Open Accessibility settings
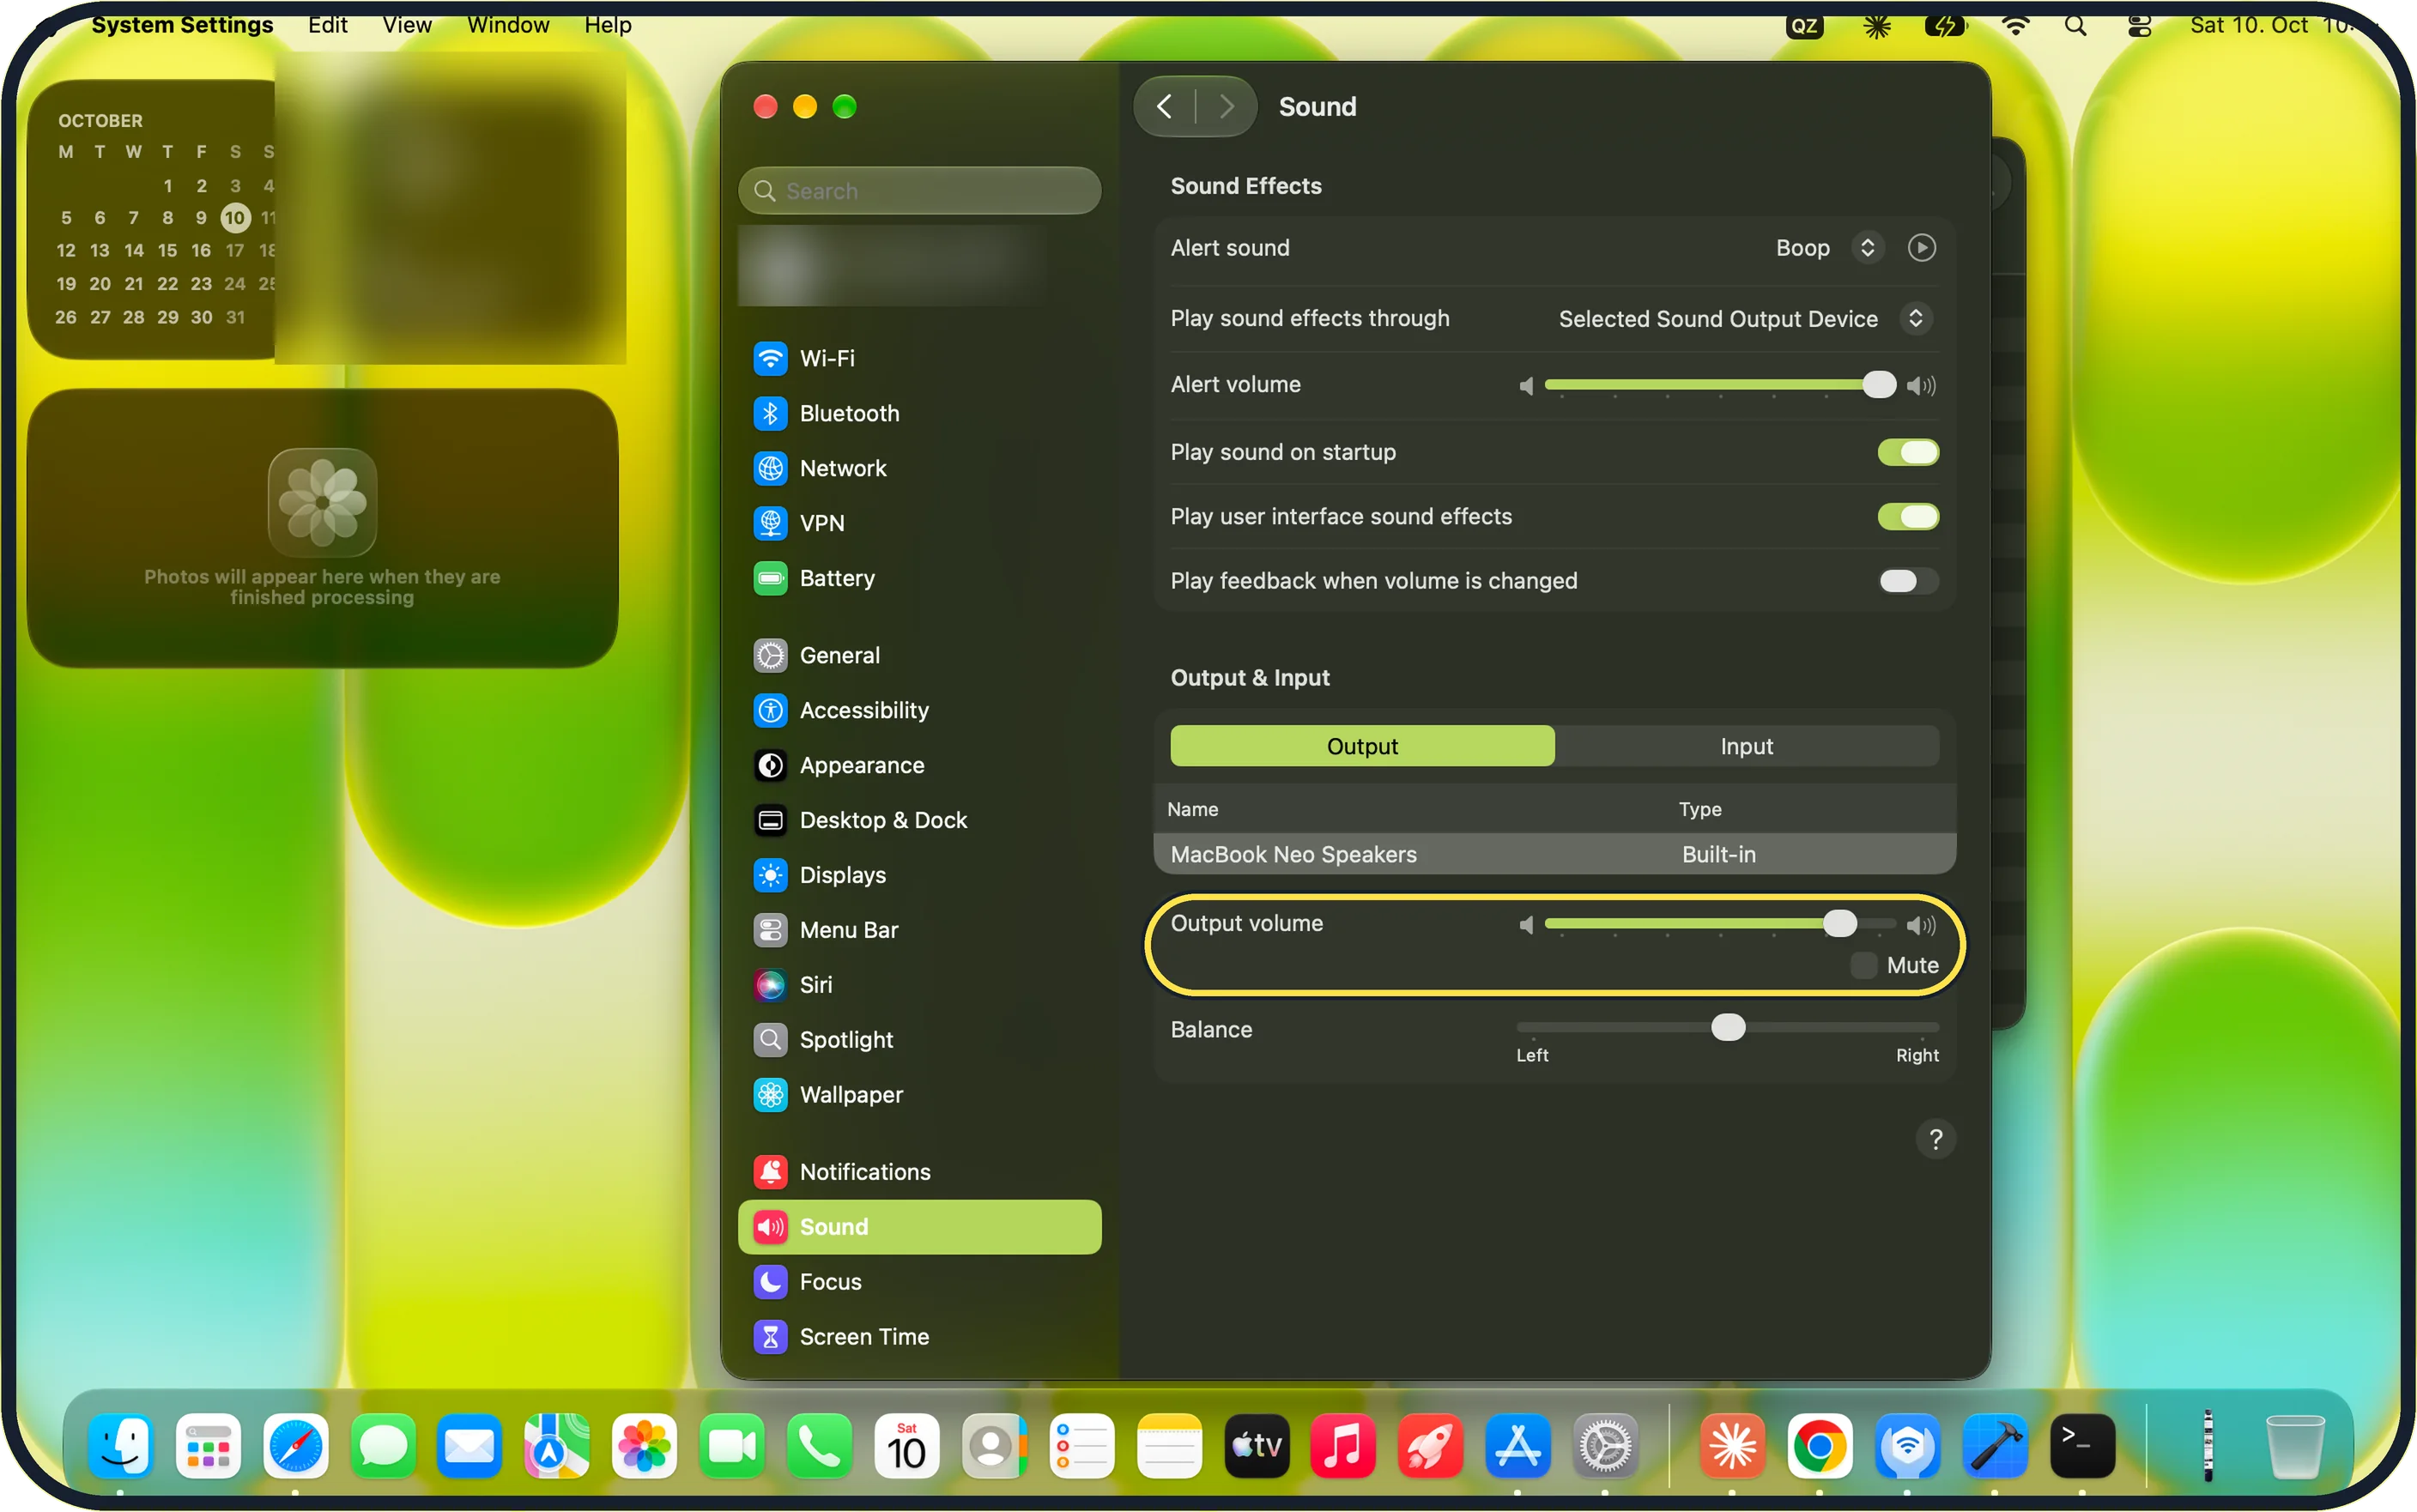2417x1512 pixels. tap(919, 710)
